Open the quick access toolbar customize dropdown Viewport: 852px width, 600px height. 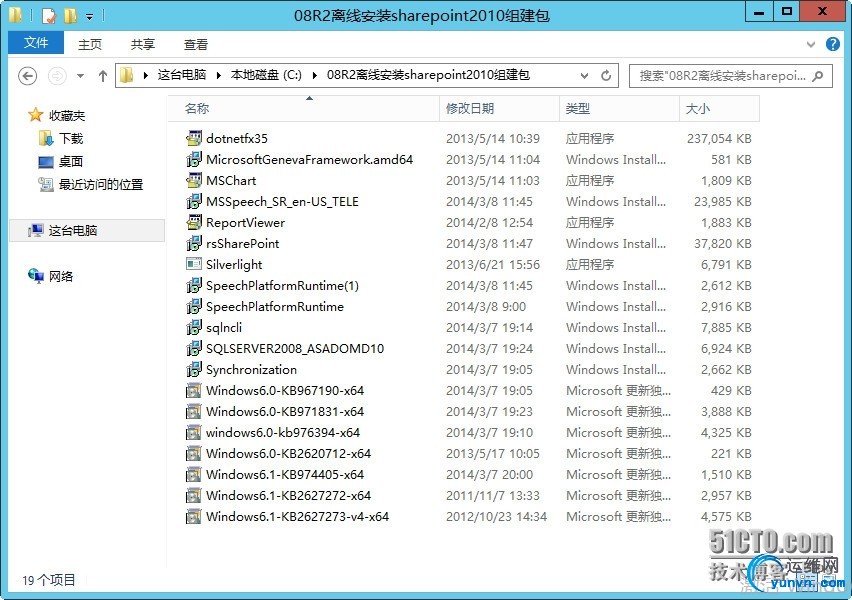[x=90, y=17]
